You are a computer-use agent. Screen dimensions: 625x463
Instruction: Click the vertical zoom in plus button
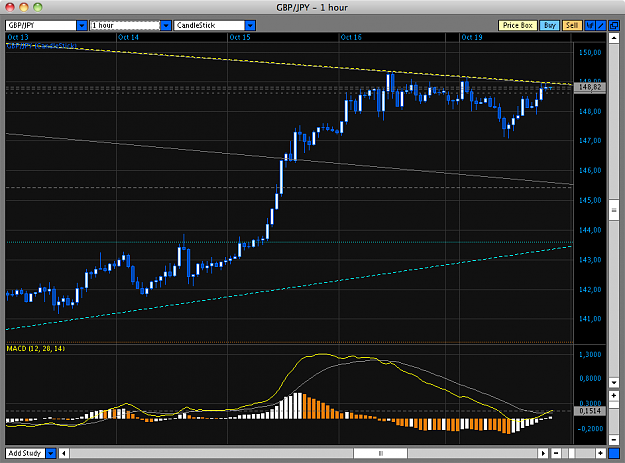point(614,396)
